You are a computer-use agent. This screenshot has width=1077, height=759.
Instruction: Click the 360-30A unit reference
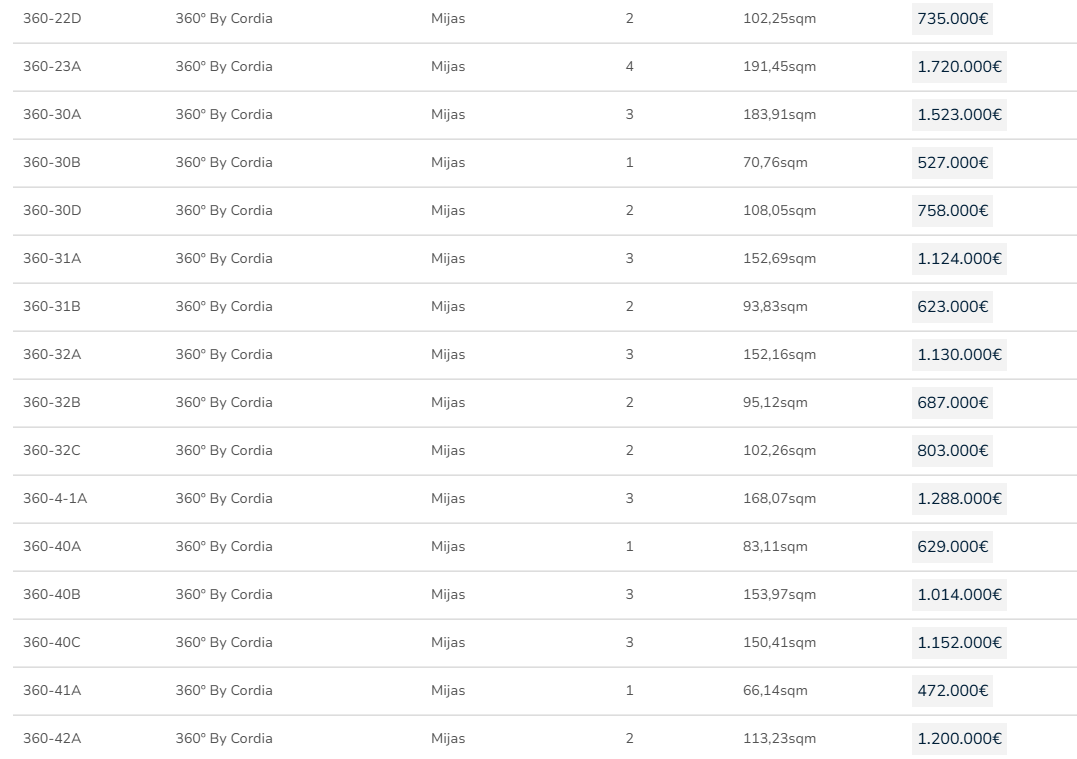coord(52,115)
